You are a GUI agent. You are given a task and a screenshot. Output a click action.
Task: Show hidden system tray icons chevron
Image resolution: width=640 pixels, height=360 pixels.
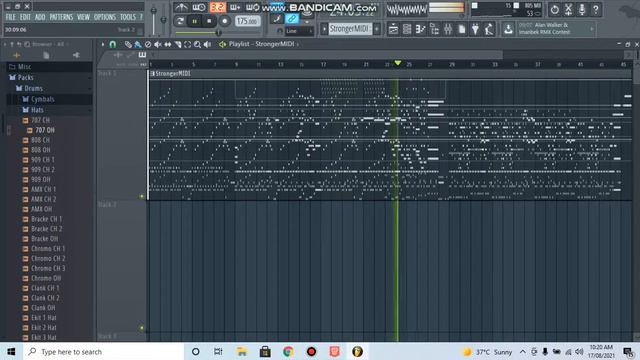(522, 351)
